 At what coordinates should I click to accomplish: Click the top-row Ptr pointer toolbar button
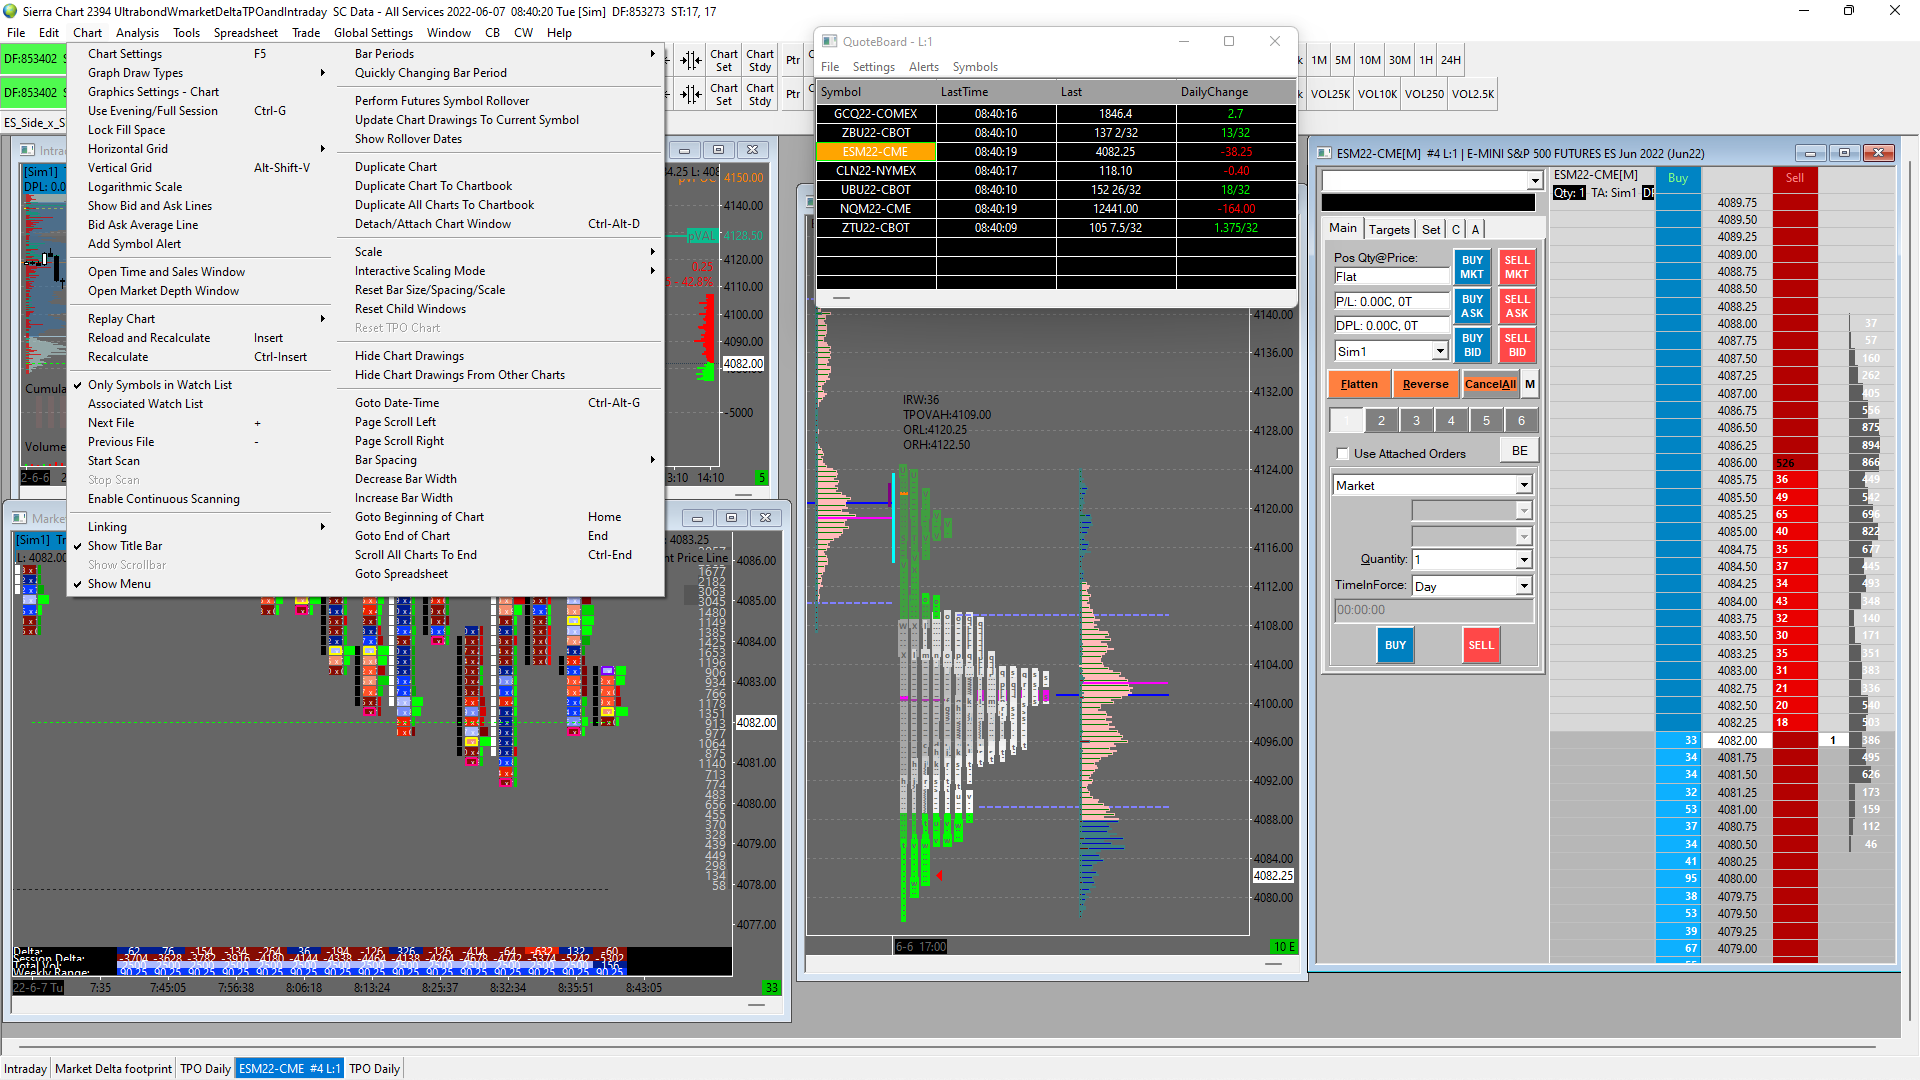click(793, 60)
